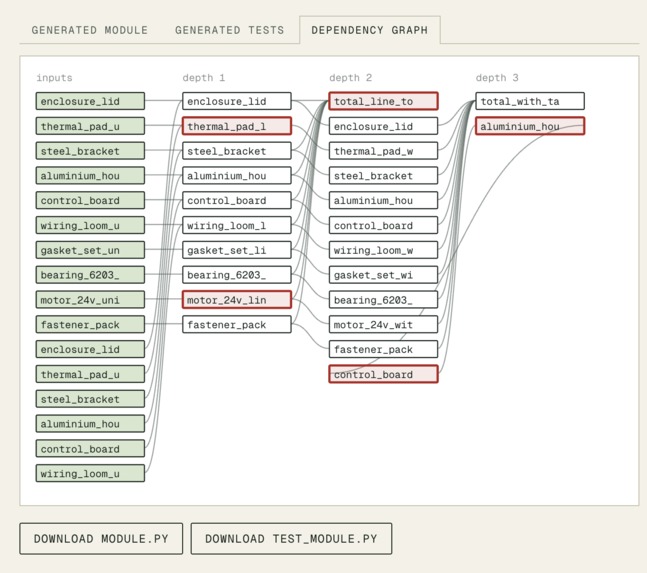Click the "depth 1" column heading
The image size is (647, 573).
point(204,78)
